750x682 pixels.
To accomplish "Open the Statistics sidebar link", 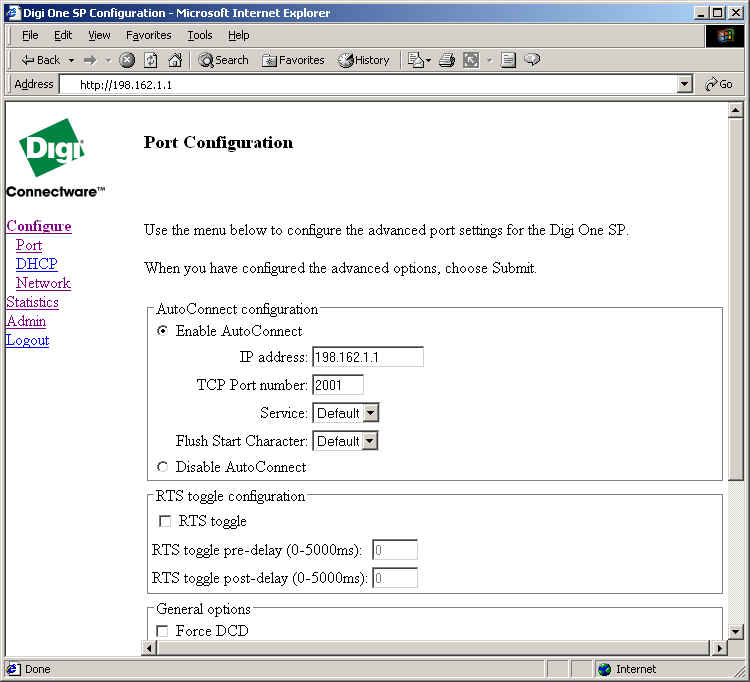I will 32,302.
